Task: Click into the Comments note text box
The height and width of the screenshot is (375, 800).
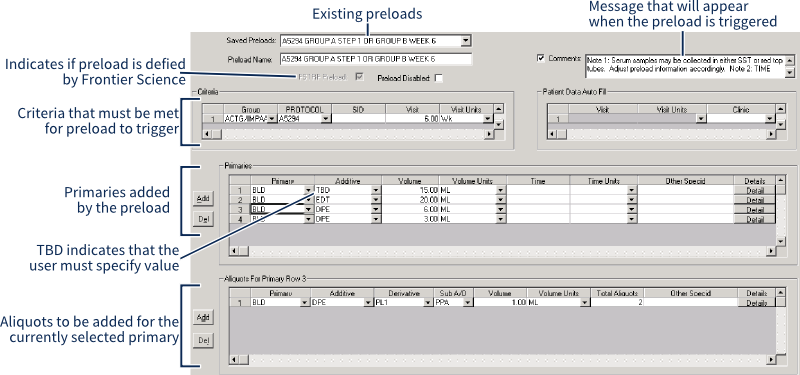Action: click(x=685, y=66)
